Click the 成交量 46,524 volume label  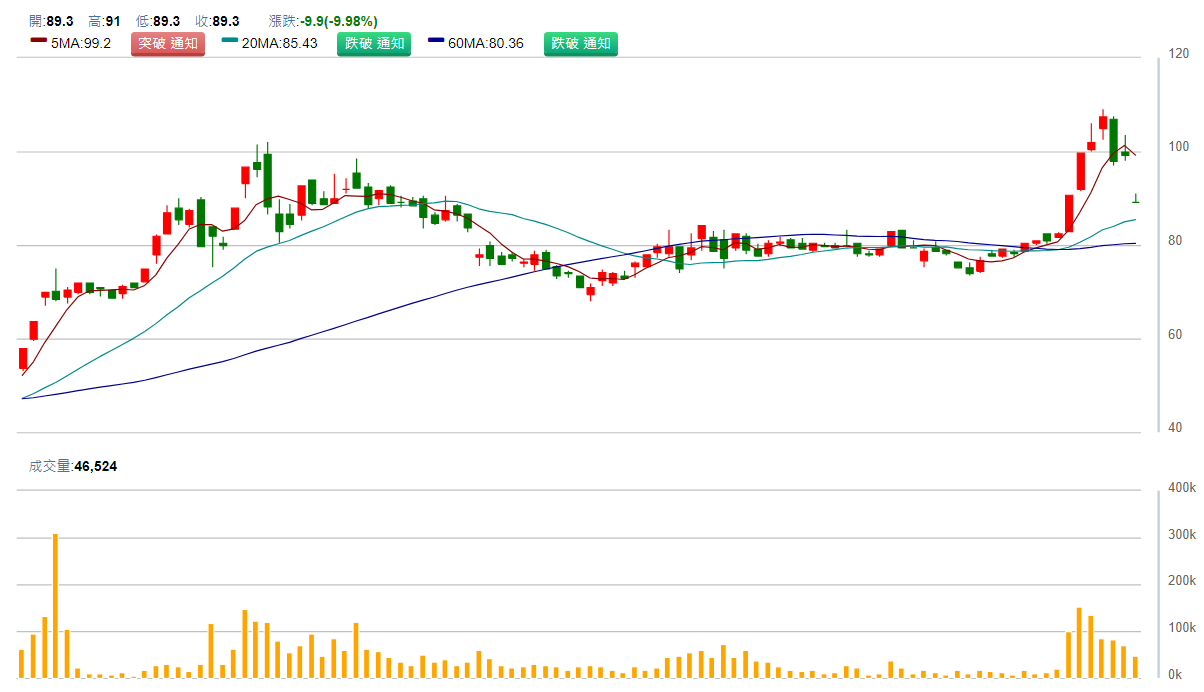click(73, 466)
